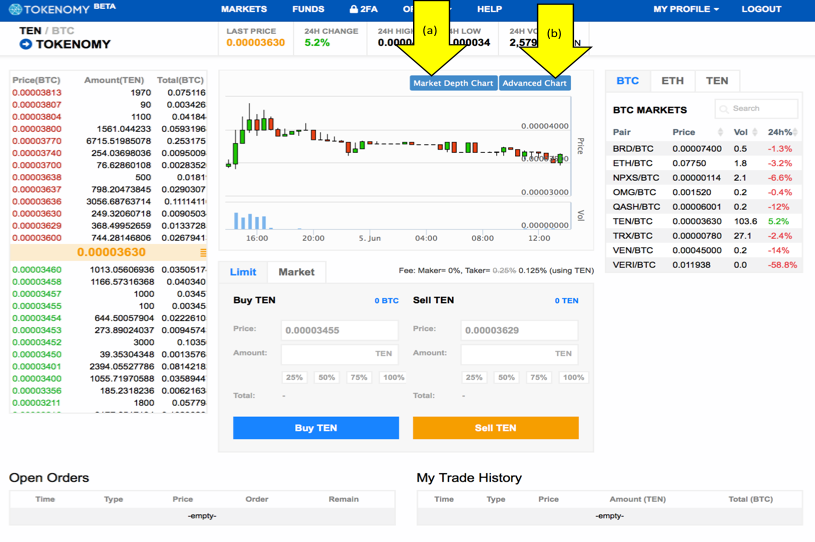Switch to the BTC markets tab
This screenshot has height=542, width=815.
pyautogui.click(x=627, y=81)
